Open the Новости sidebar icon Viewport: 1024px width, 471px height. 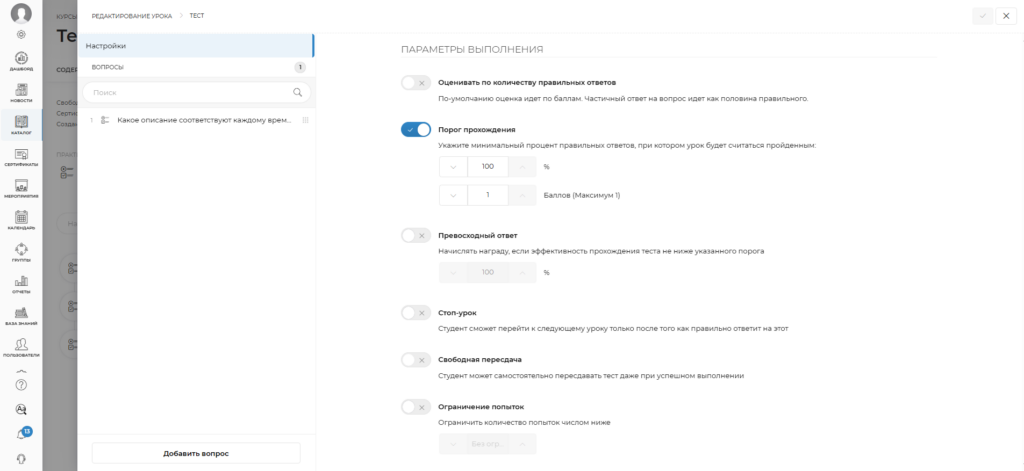(x=21, y=92)
